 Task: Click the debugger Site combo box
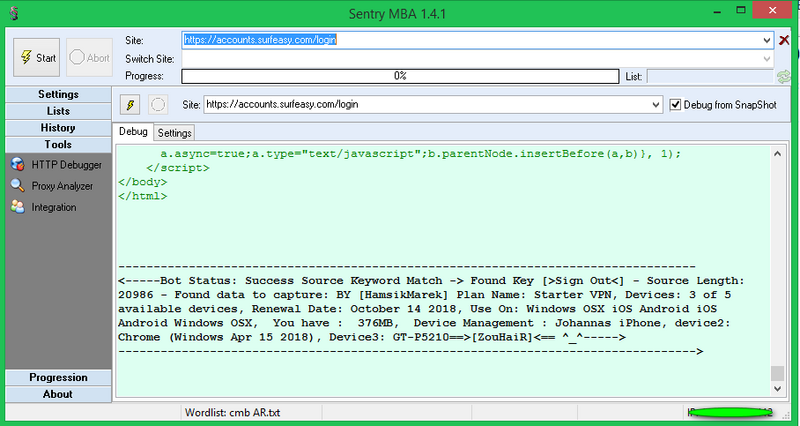[433, 105]
